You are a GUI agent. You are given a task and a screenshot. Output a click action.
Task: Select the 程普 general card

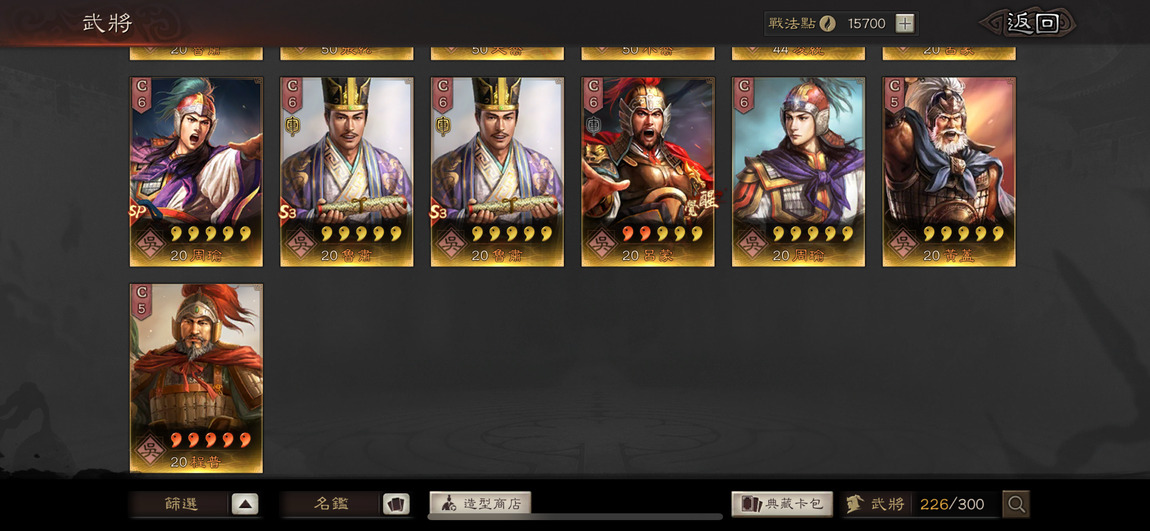(x=197, y=378)
